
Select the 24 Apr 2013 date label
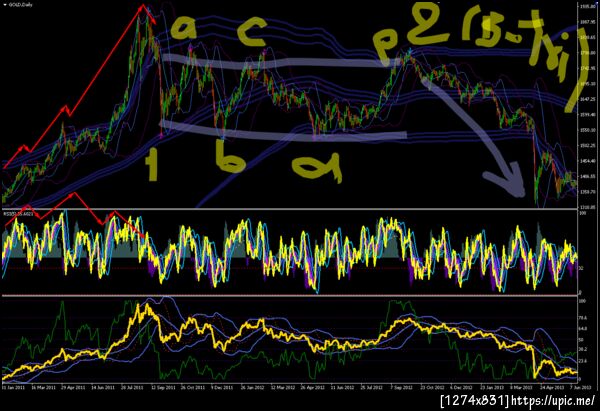click(x=552, y=388)
